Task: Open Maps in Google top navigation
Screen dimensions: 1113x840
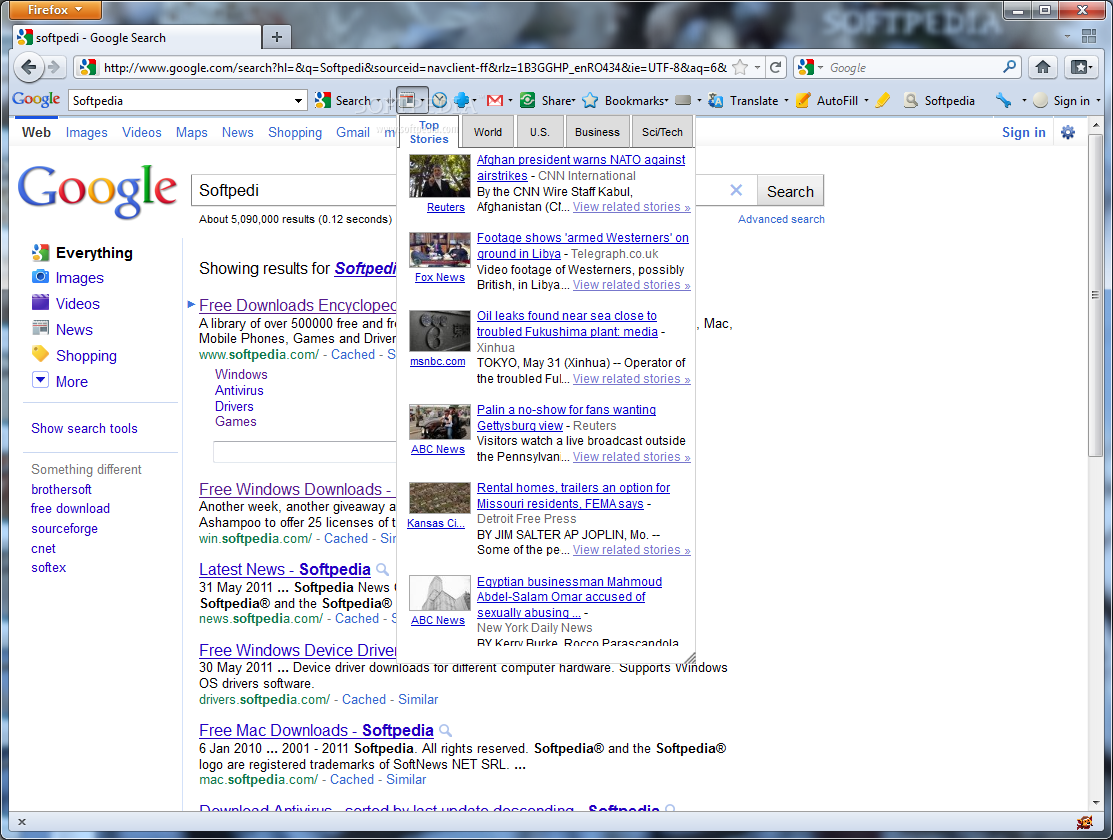Action: pyautogui.click(x=192, y=132)
